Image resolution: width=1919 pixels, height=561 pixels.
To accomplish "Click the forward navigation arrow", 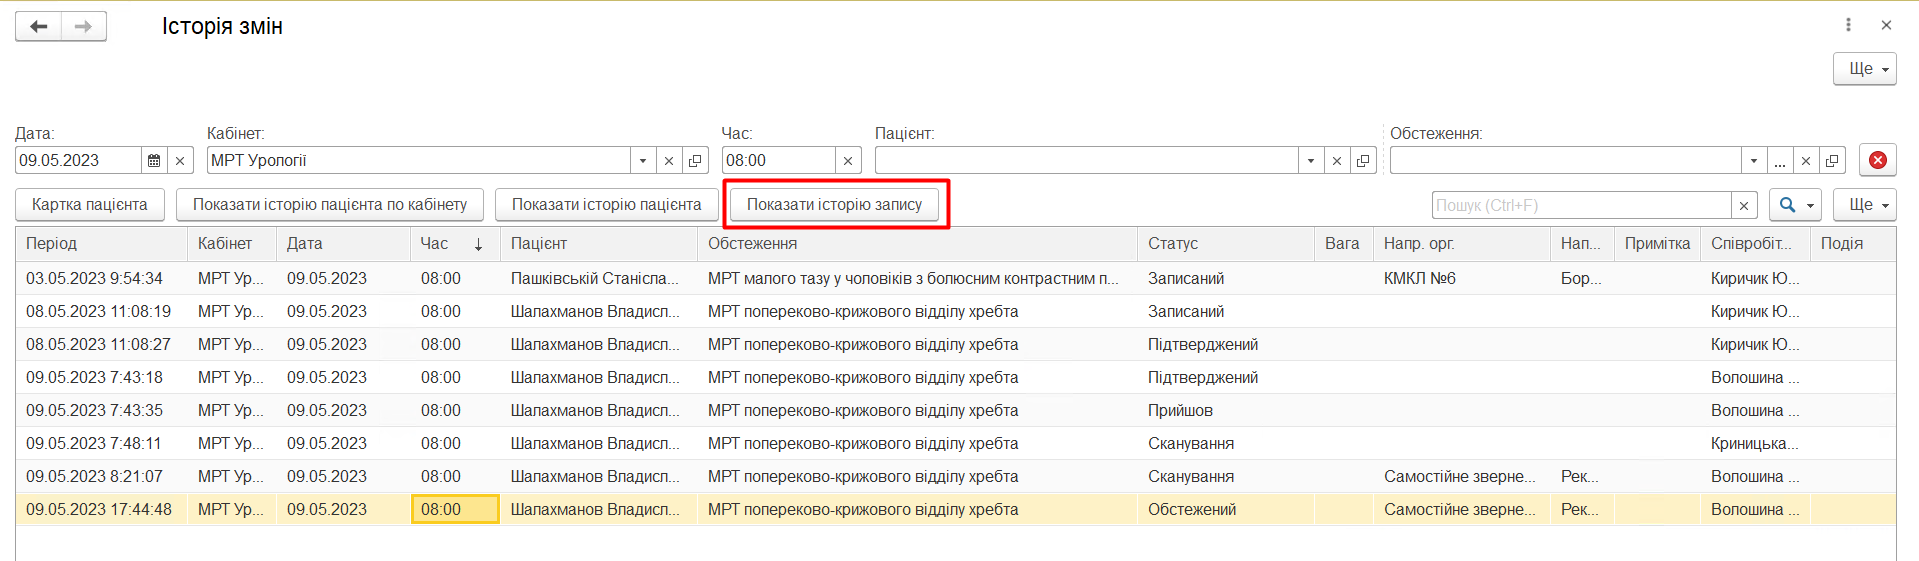I will point(84,26).
